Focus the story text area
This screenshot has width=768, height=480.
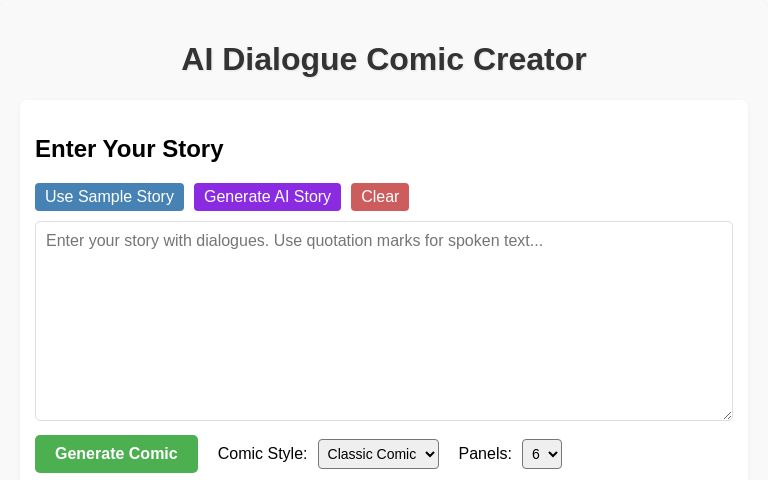tap(384, 320)
